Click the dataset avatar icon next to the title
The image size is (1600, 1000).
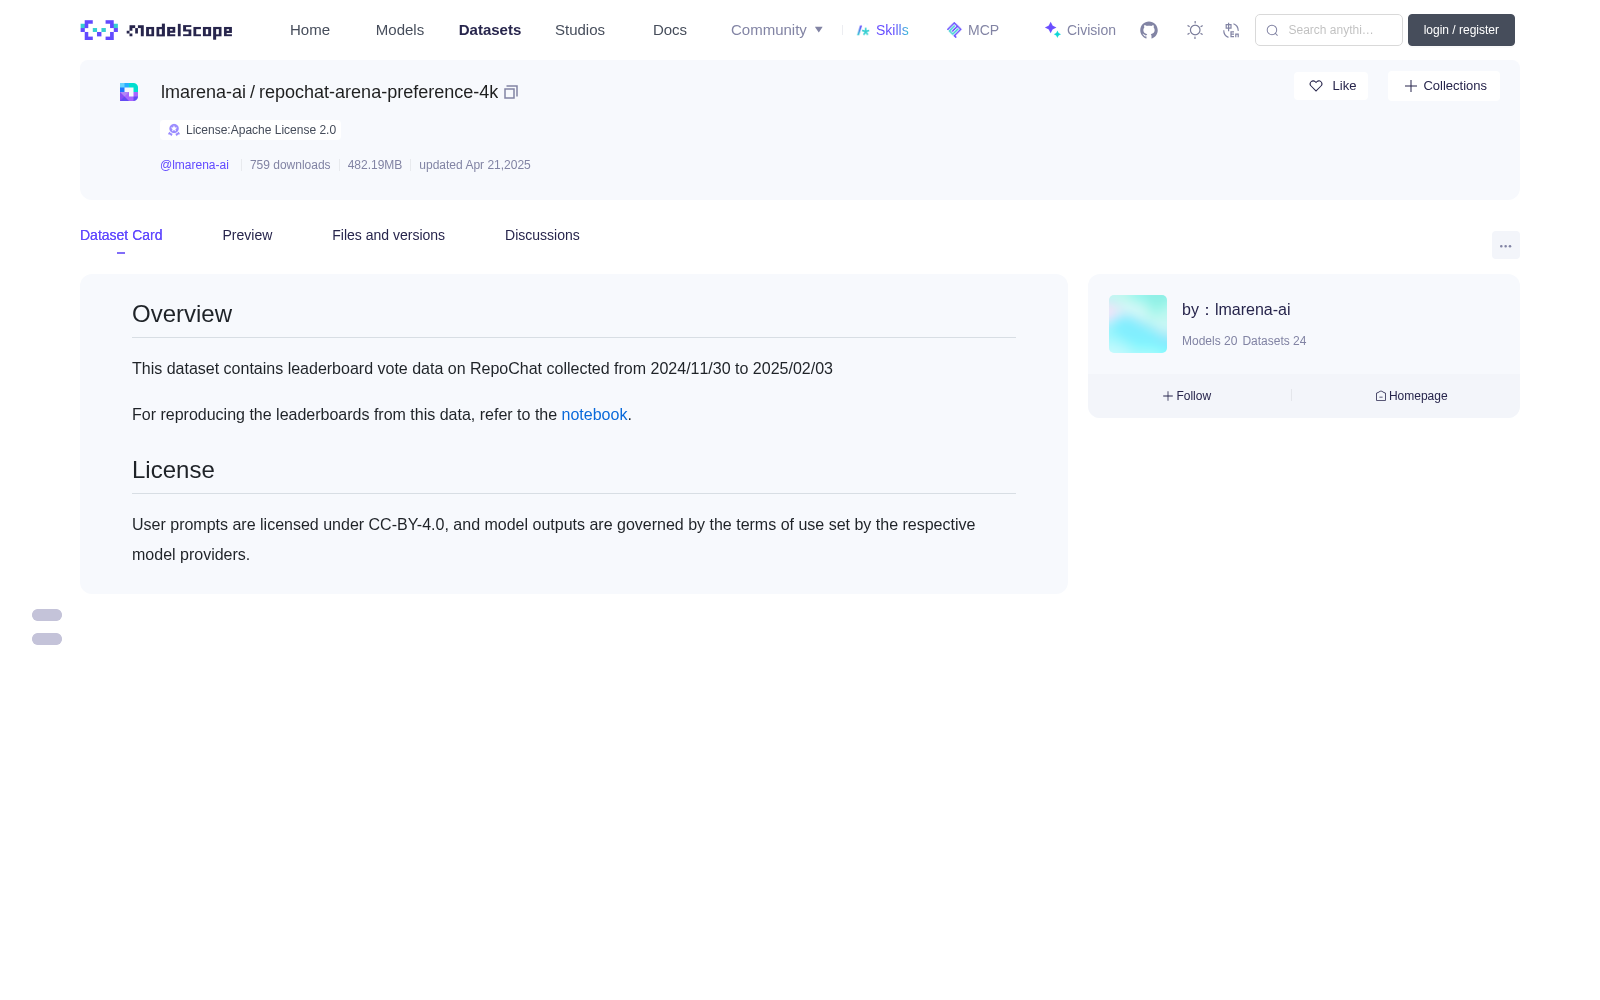pos(129,92)
